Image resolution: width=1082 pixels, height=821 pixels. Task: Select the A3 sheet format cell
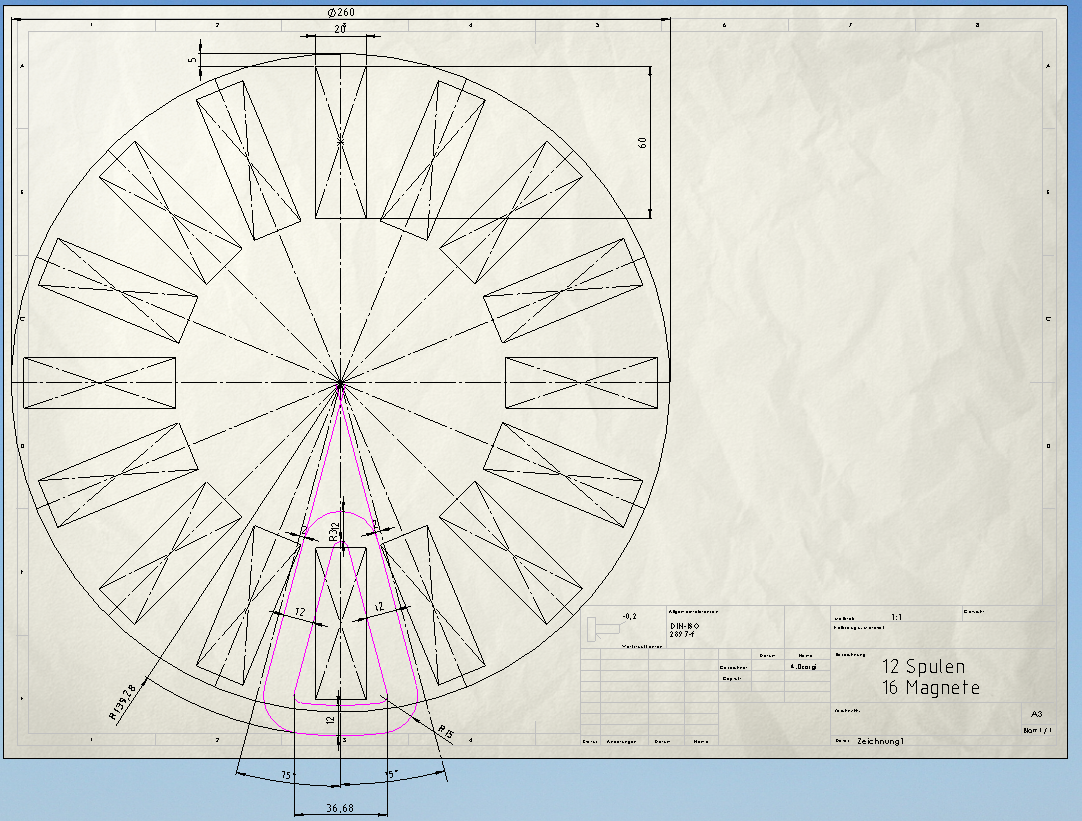pyautogui.click(x=1036, y=714)
